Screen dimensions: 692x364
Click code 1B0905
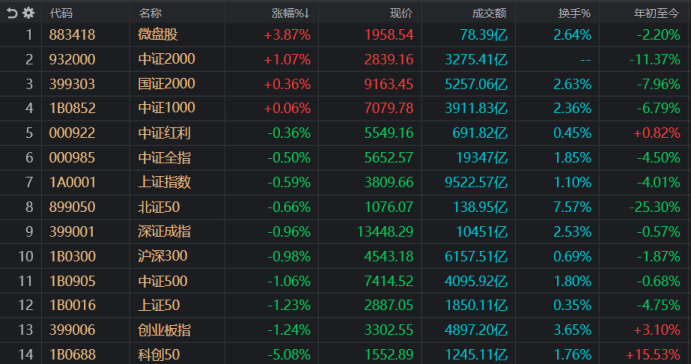tap(72, 281)
